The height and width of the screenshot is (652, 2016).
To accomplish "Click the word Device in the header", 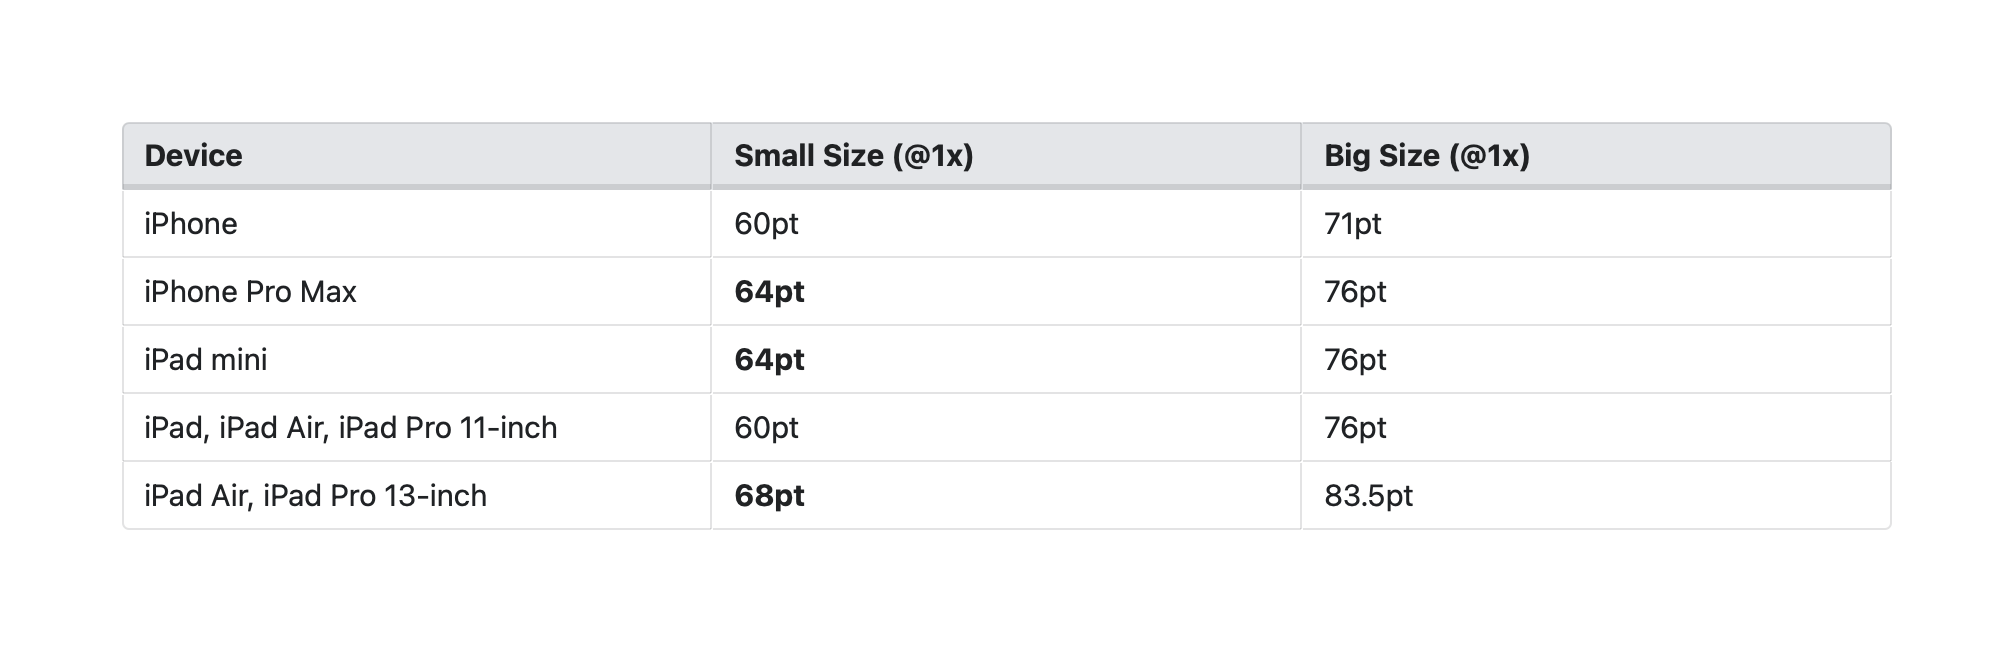I will point(193,156).
